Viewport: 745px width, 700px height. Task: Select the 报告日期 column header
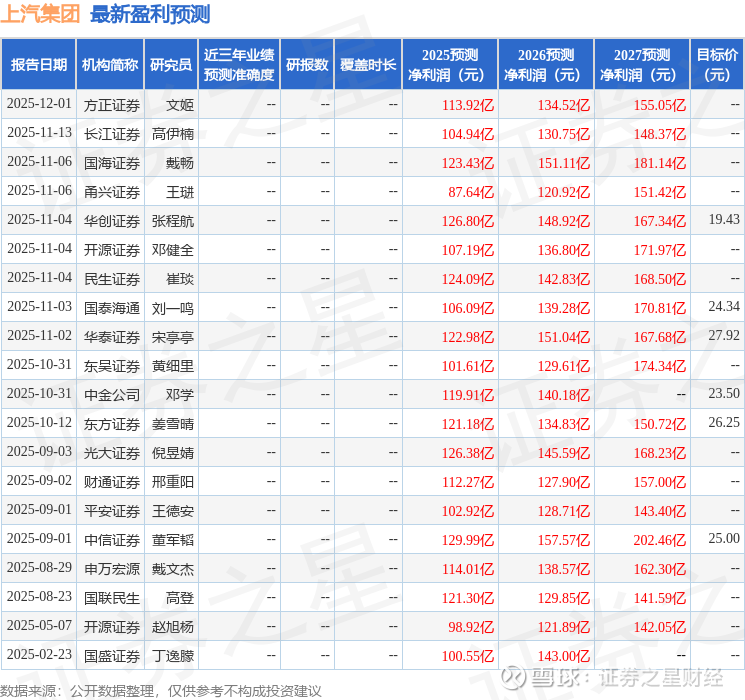pyautogui.click(x=38, y=65)
